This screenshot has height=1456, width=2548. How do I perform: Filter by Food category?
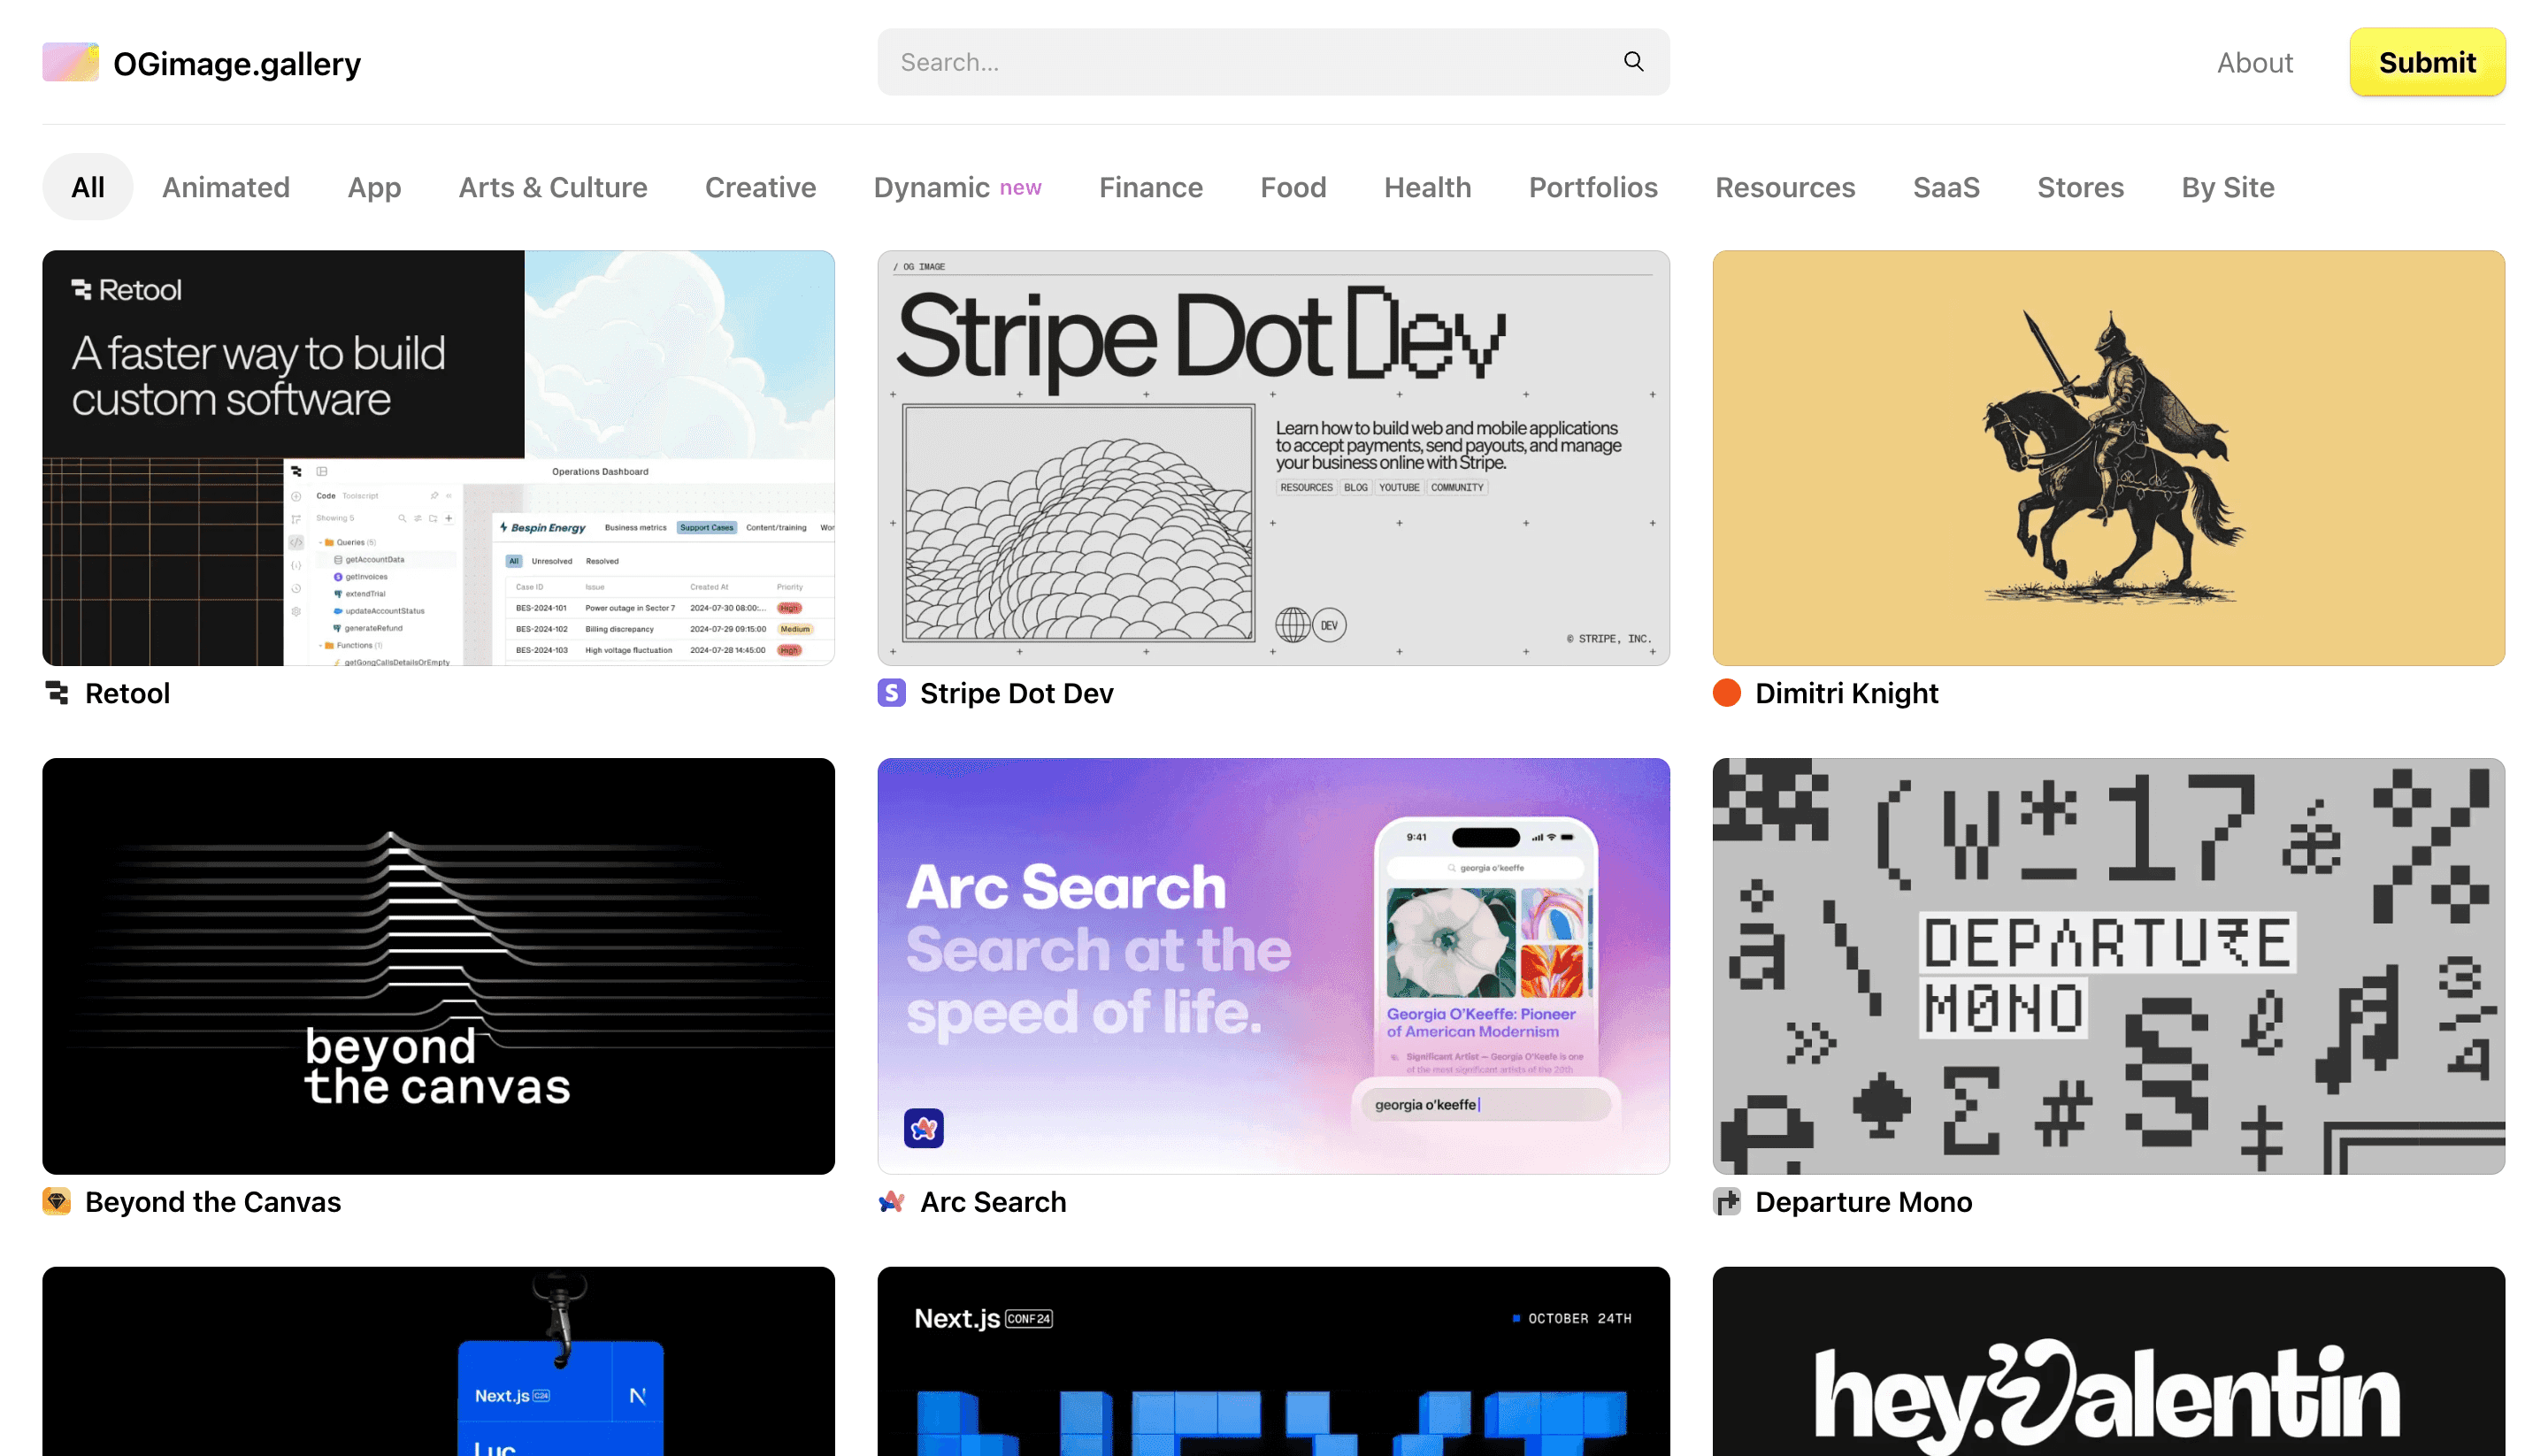[1293, 187]
